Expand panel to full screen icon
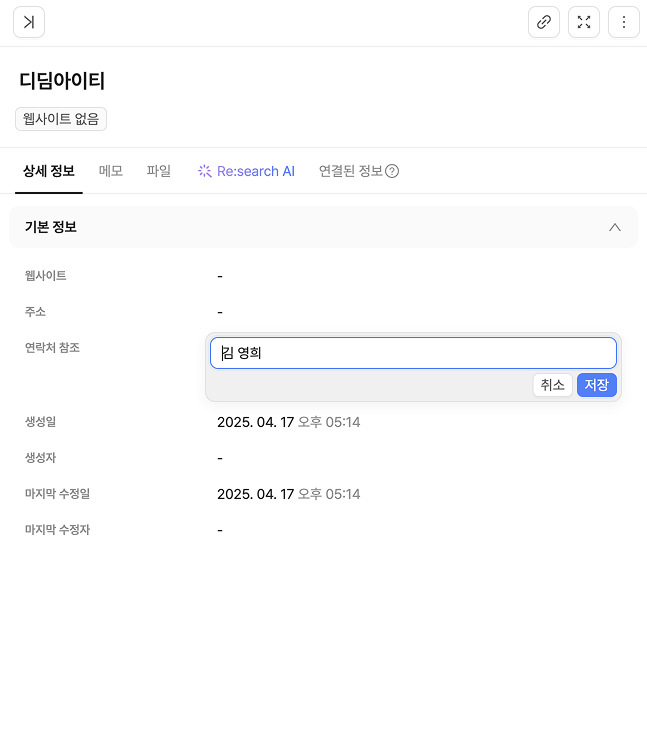The width and height of the screenshot is (647, 737). point(584,22)
